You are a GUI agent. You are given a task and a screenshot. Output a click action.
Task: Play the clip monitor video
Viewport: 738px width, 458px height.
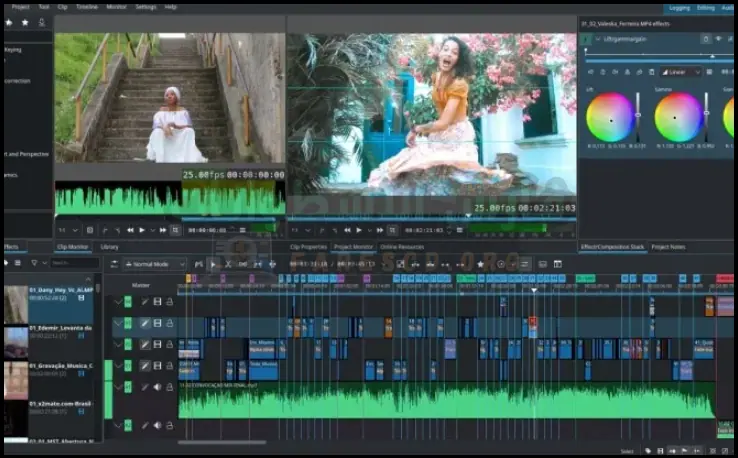[x=142, y=230]
